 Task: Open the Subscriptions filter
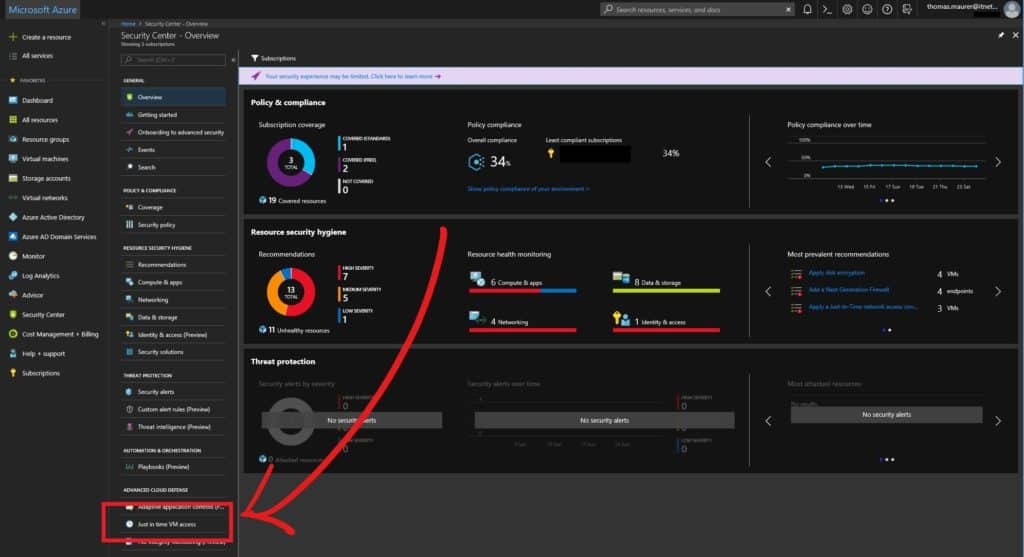(273, 58)
